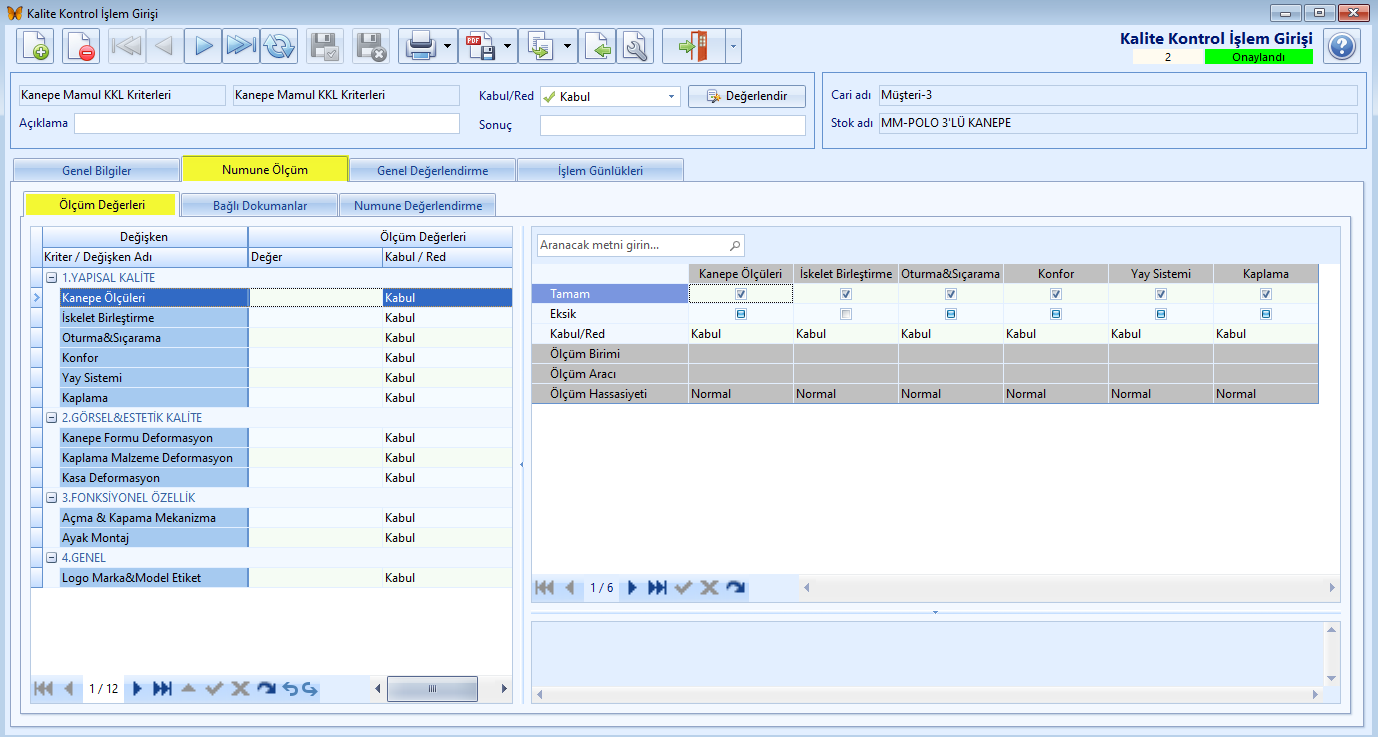
Task: Click the cancel save floppy icon with X
Action: 371,46
